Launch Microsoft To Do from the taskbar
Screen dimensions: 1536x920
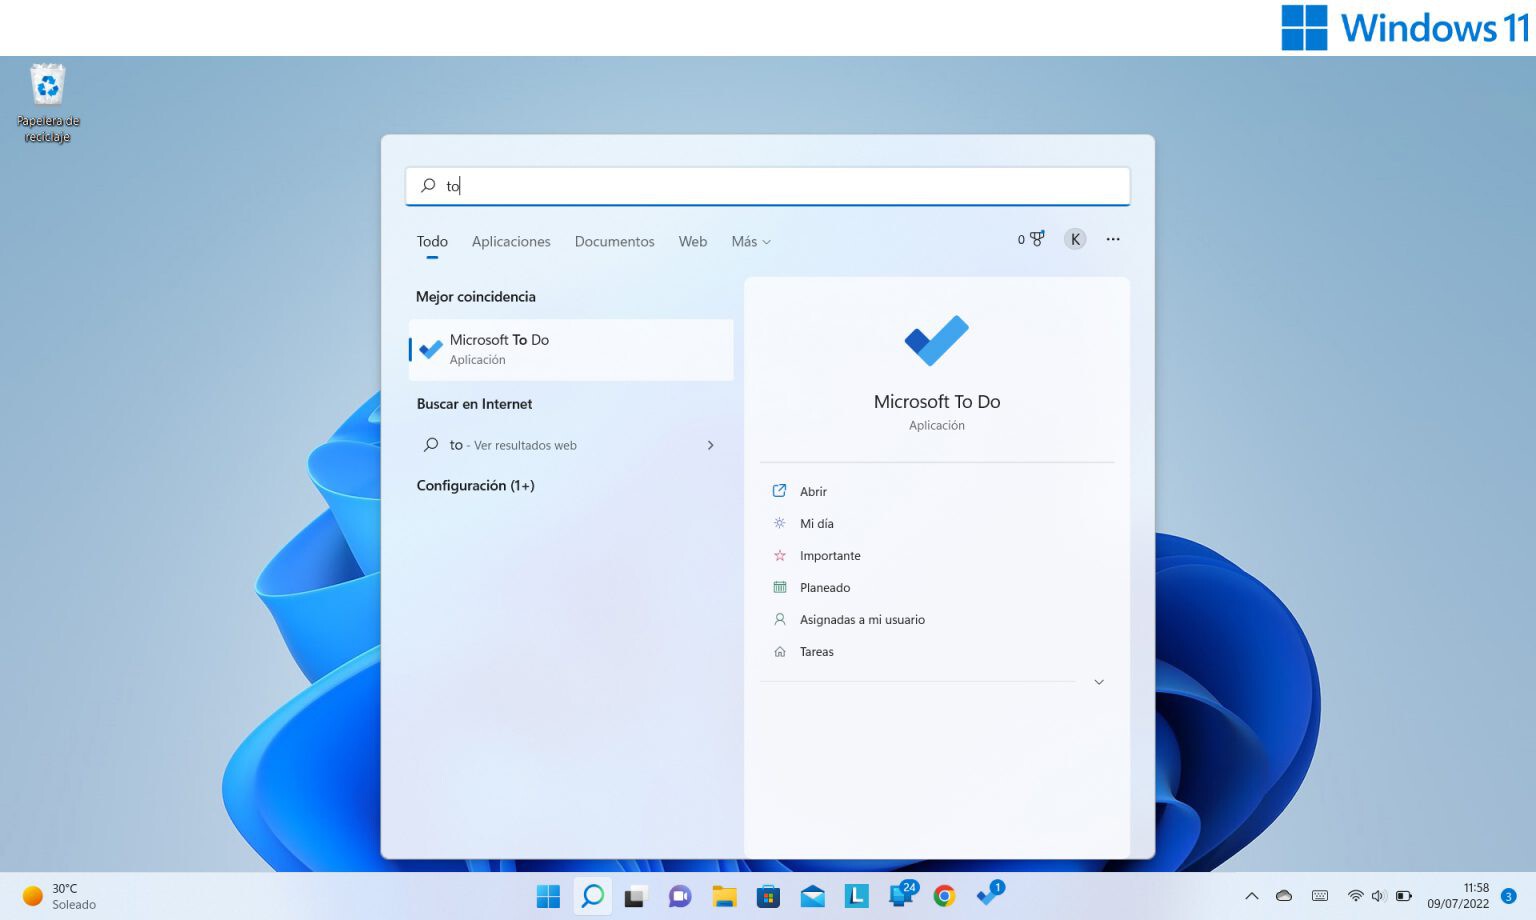point(988,895)
